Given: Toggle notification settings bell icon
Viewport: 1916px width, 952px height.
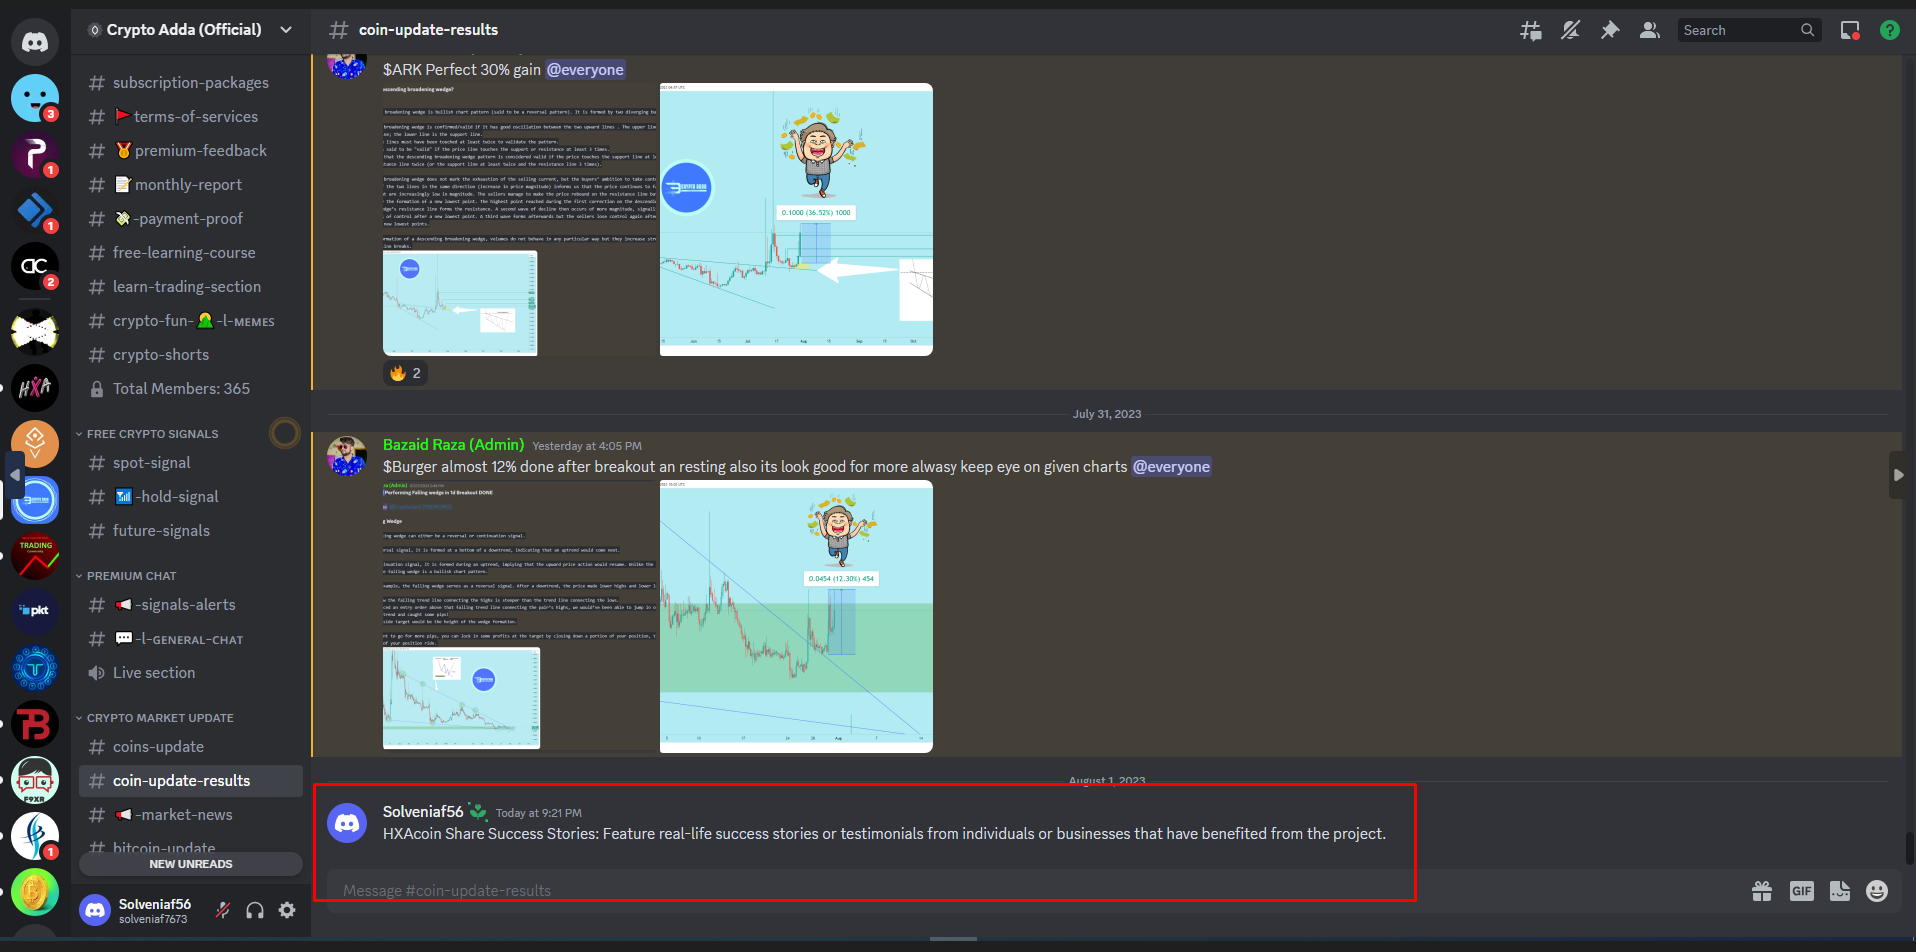Looking at the screenshot, I should point(1570,30).
